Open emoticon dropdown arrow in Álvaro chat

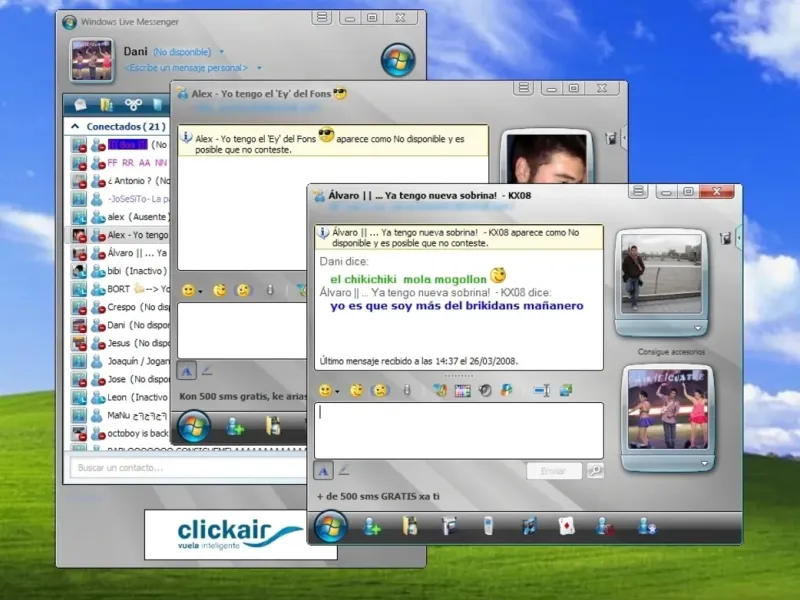pos(337,392)
